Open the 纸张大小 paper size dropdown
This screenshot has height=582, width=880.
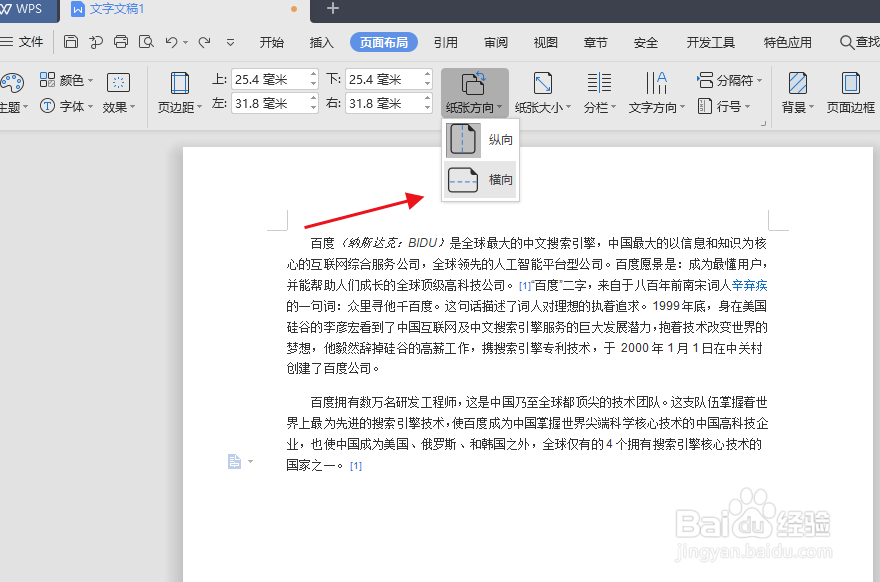pyautogui.click(x=543, y=93)
